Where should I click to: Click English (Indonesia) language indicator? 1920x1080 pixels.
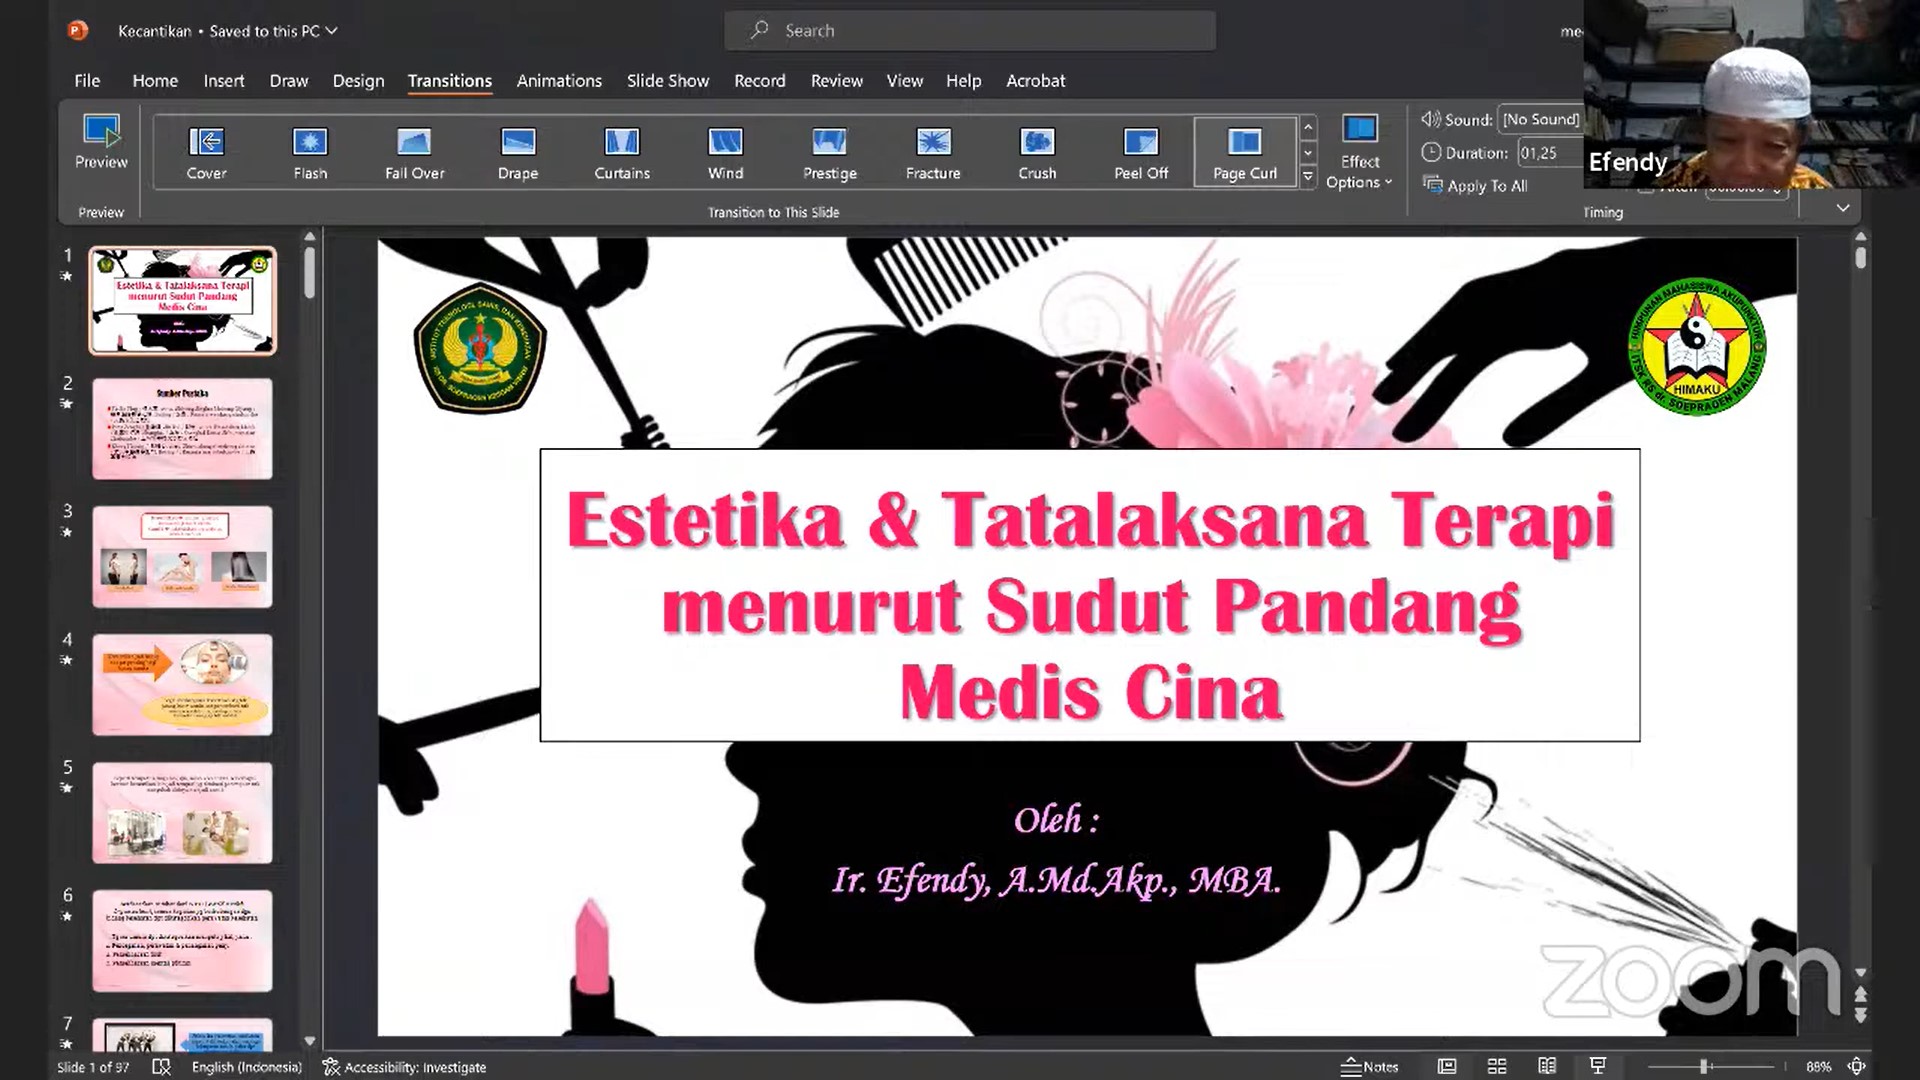[x=246, y=1067]
